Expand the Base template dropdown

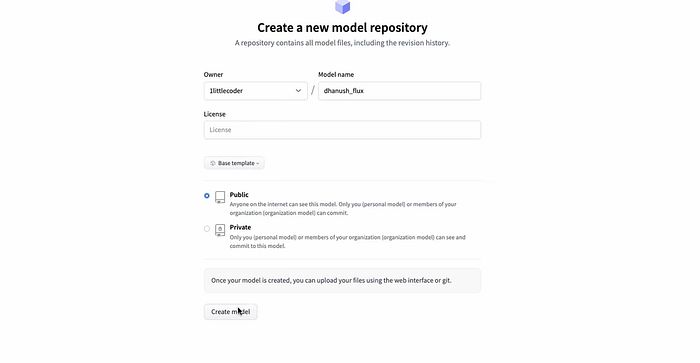point(234,163)
